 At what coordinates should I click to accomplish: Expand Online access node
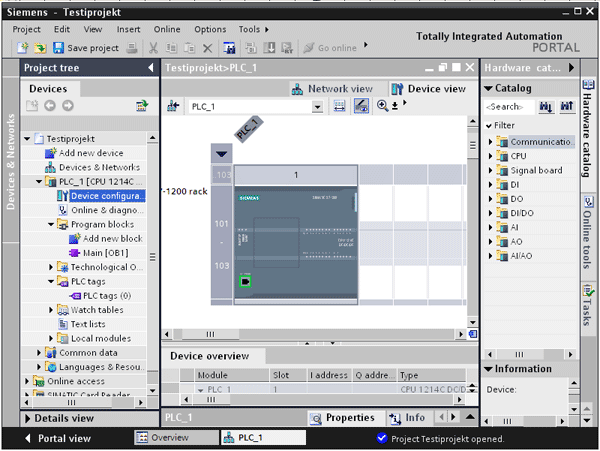point(27,381)
